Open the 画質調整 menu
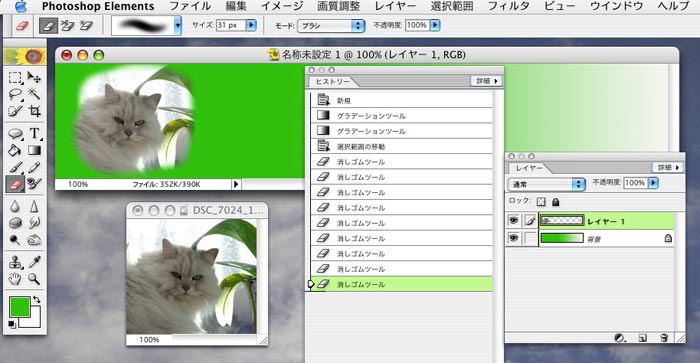 (338, 6)
